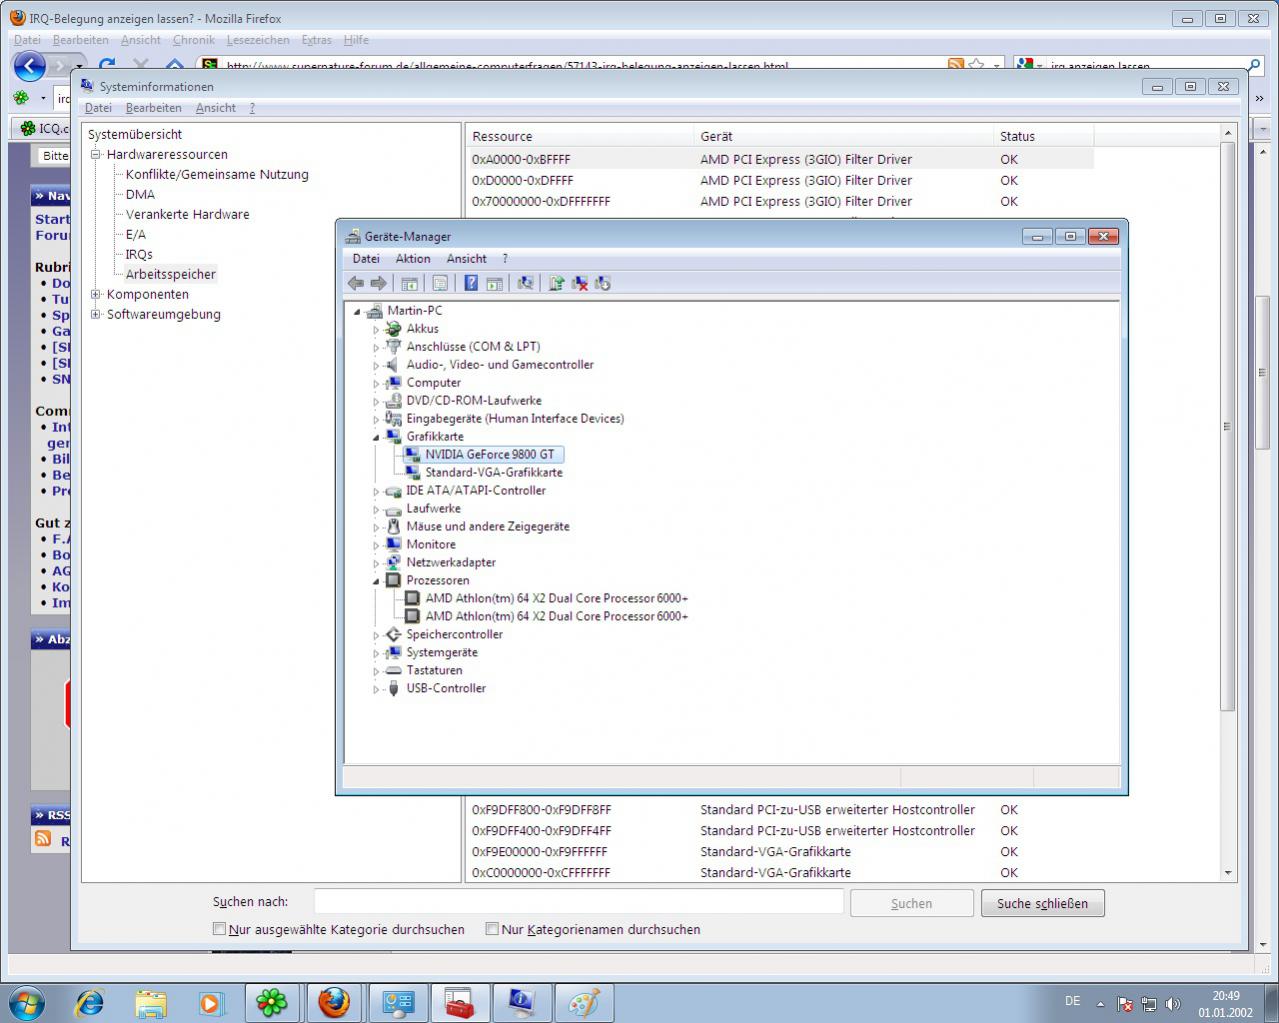Click the row '0xF9E00000-0xF9FFFFFF' in resource list

coord(780,852)
